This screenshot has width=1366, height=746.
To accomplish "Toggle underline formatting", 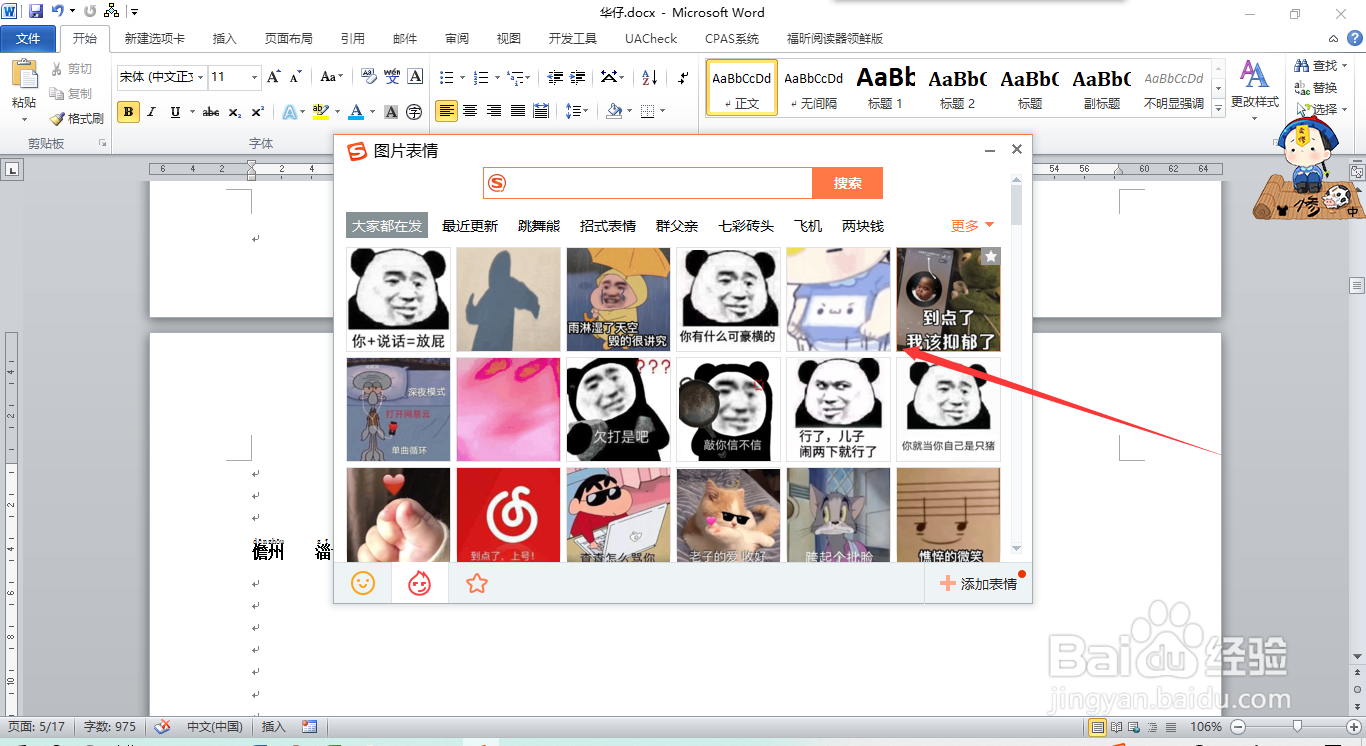I will pos(176,112).
